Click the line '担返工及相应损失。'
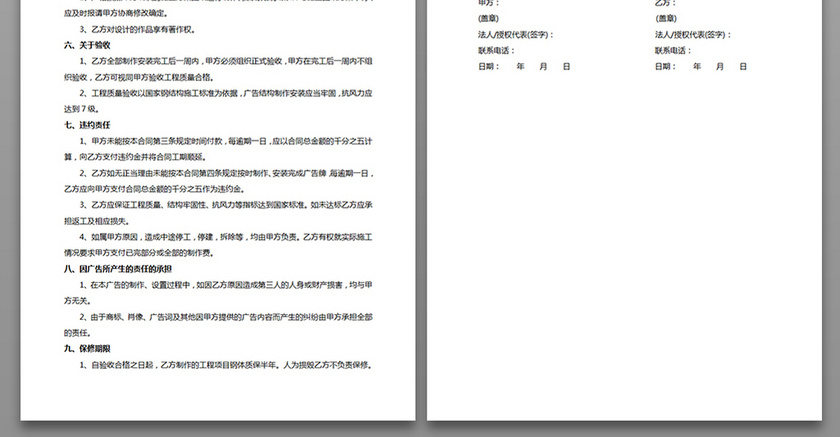 [x=97, y=221]
